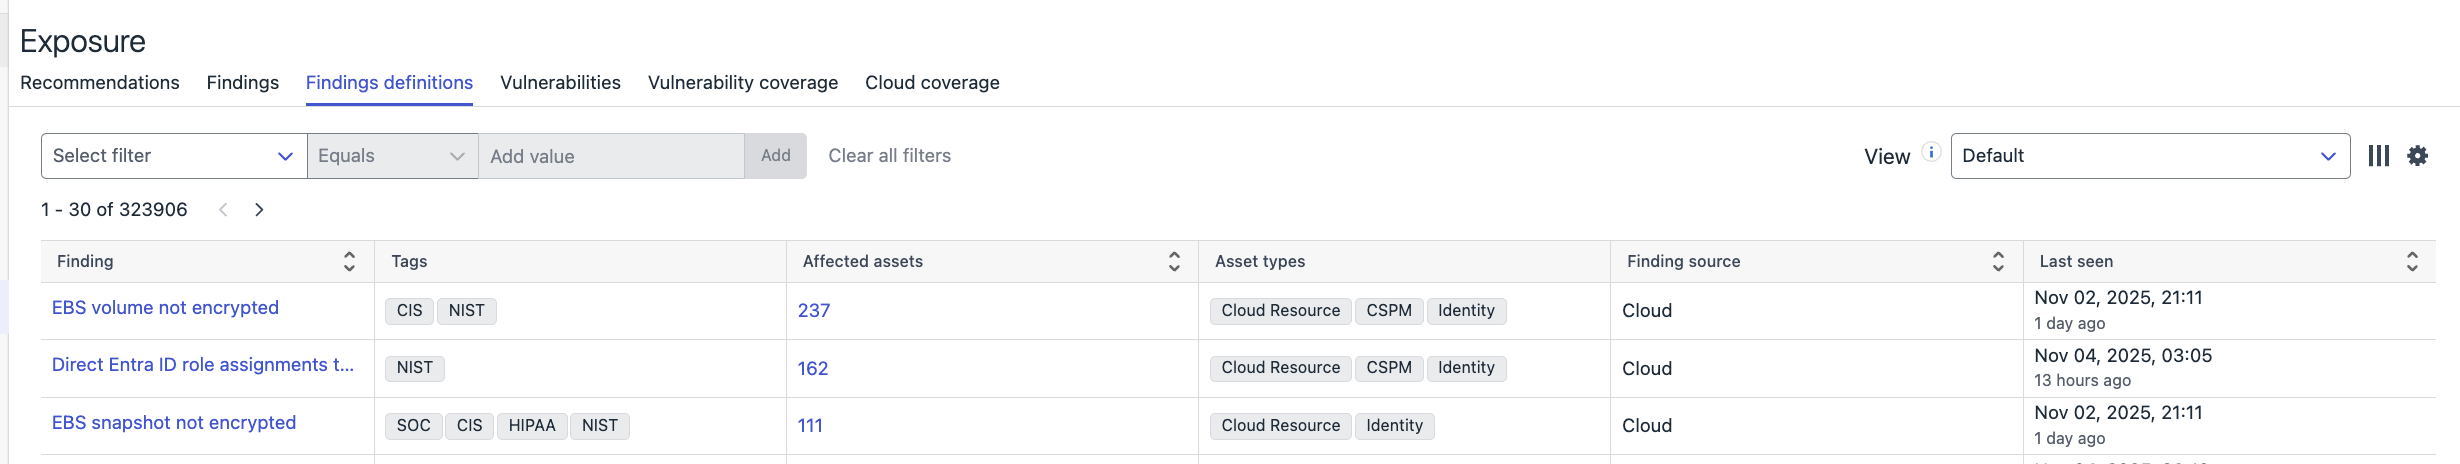Click the View info icon
2460x464 pixels.
pos(1932,152)
